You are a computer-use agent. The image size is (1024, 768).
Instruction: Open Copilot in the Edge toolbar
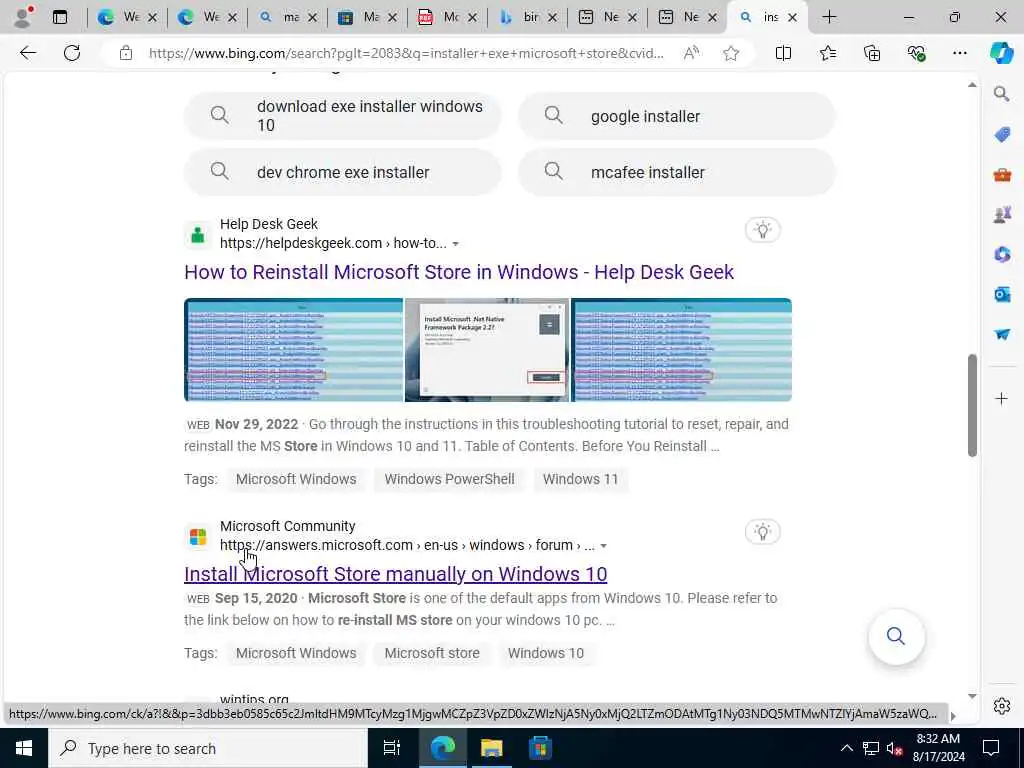point(1001,53)
